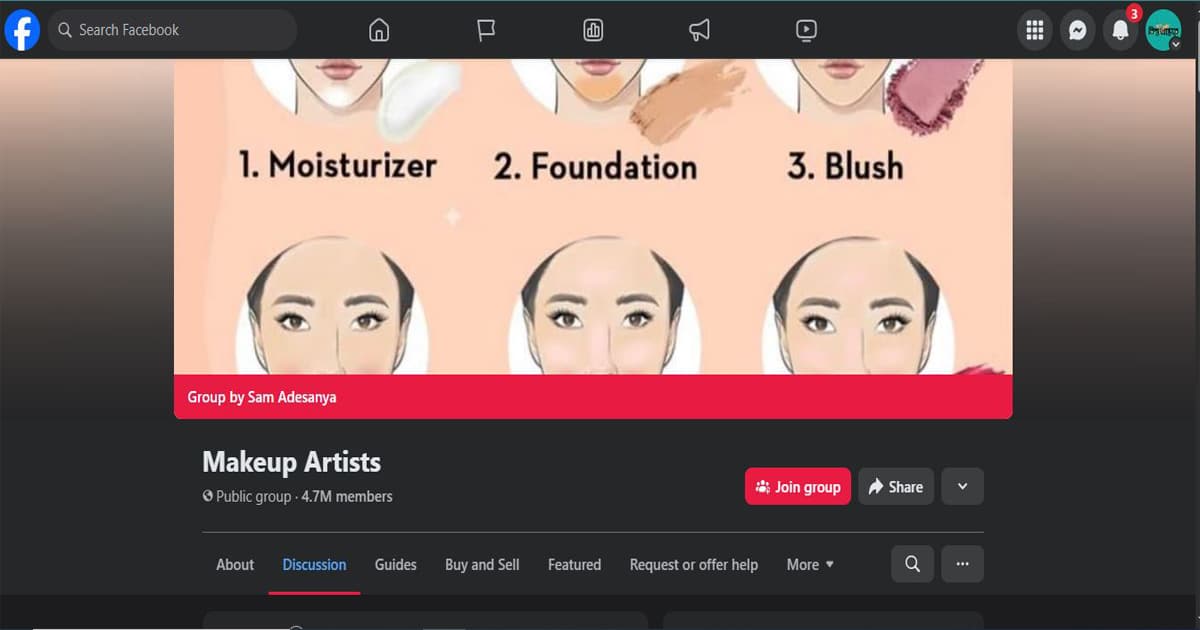The width and height of the screenshot is (1200, 630).
Task: Open the Facebook logo home link
Action: pos(22,30)
